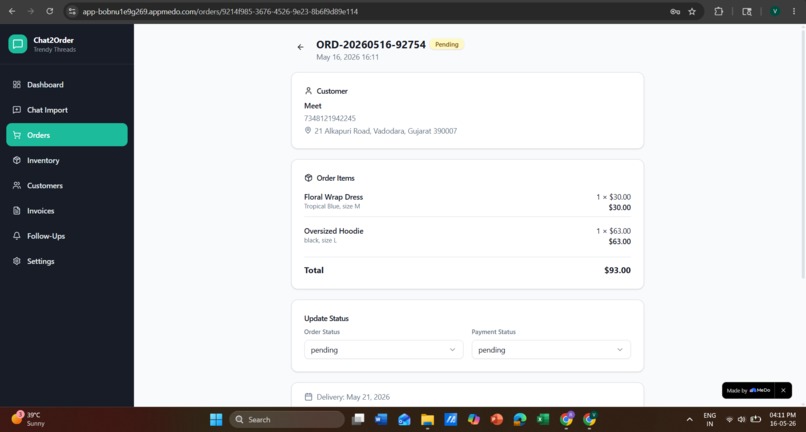Viewport: 806px width, 432px height.
Task: Click the calendar icon beside Delivery date
Action: (308, 397)
